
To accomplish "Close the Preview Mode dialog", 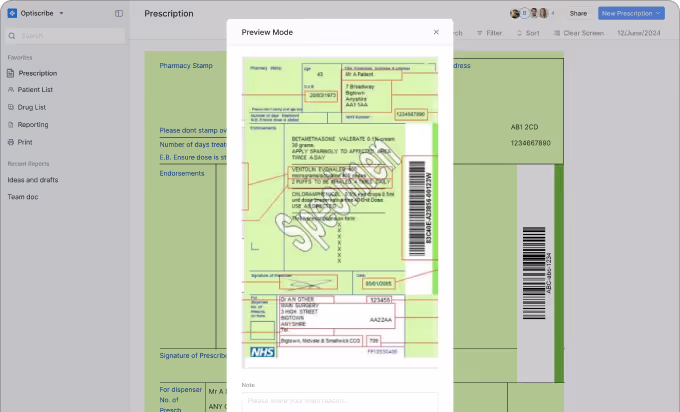I will (x=436, y=32).
